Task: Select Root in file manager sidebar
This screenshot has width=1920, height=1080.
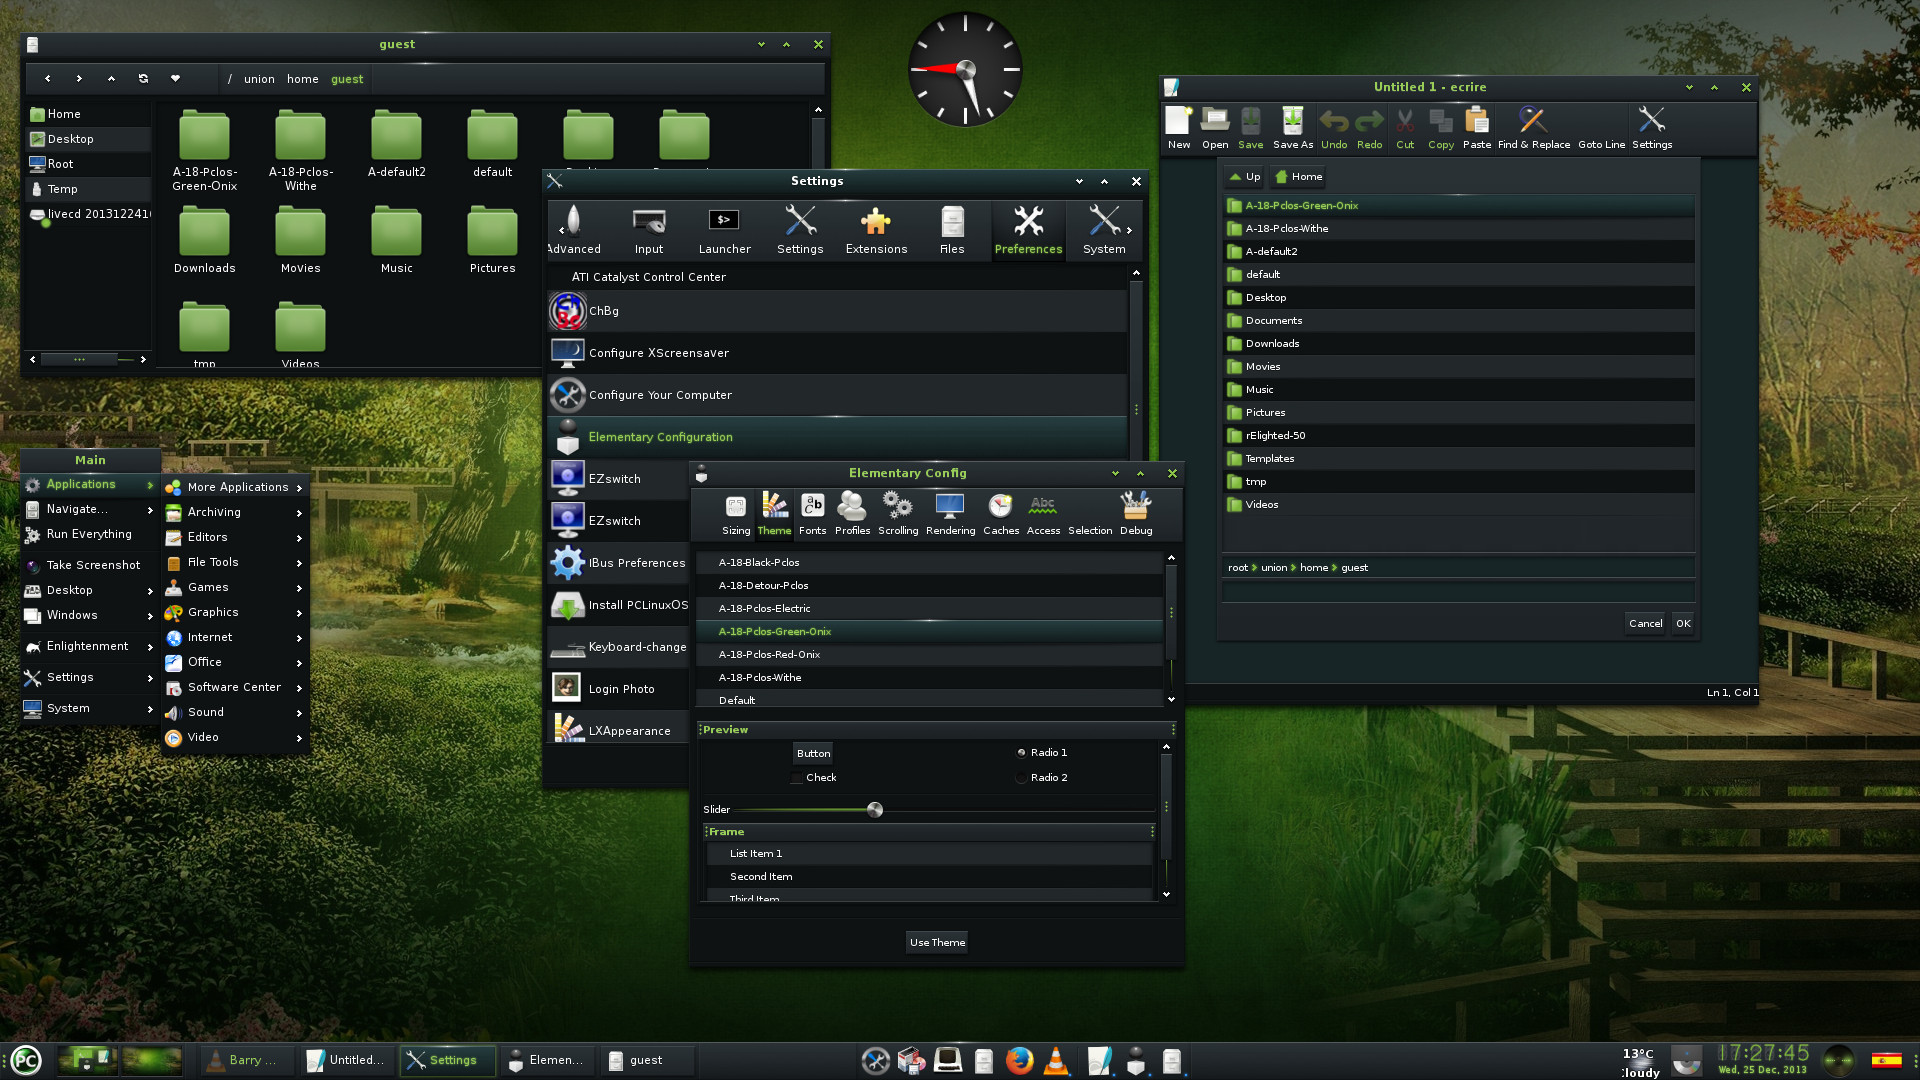Action: pyautogui.click(x=88, y=164)
